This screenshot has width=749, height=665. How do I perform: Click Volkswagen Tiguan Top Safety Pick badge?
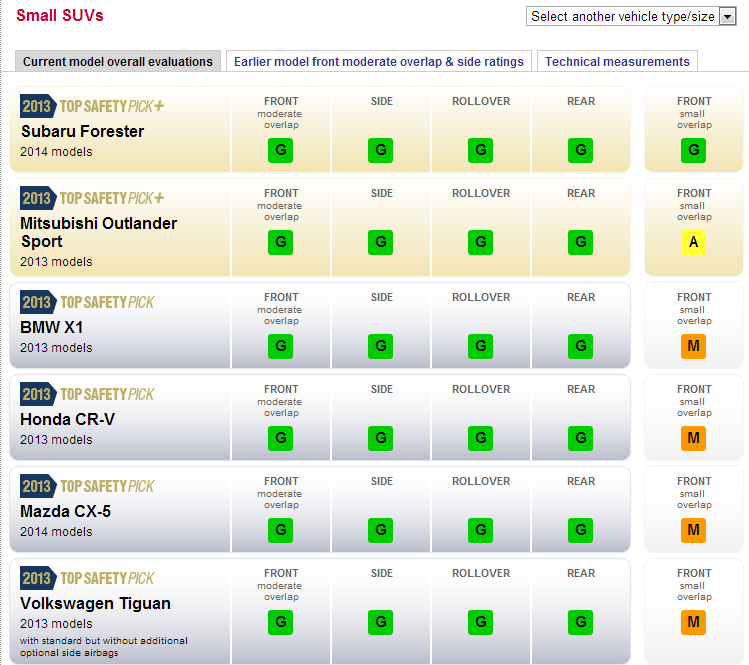click(87, 579)
